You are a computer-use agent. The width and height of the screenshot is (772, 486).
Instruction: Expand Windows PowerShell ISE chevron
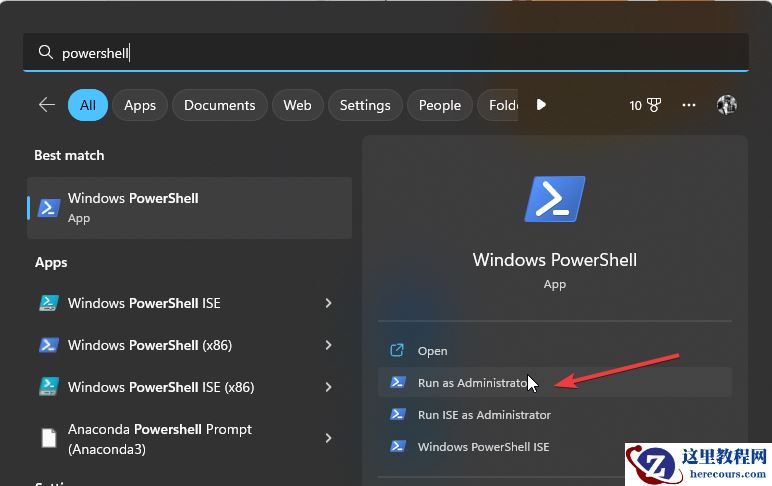[x=328, y=303]
